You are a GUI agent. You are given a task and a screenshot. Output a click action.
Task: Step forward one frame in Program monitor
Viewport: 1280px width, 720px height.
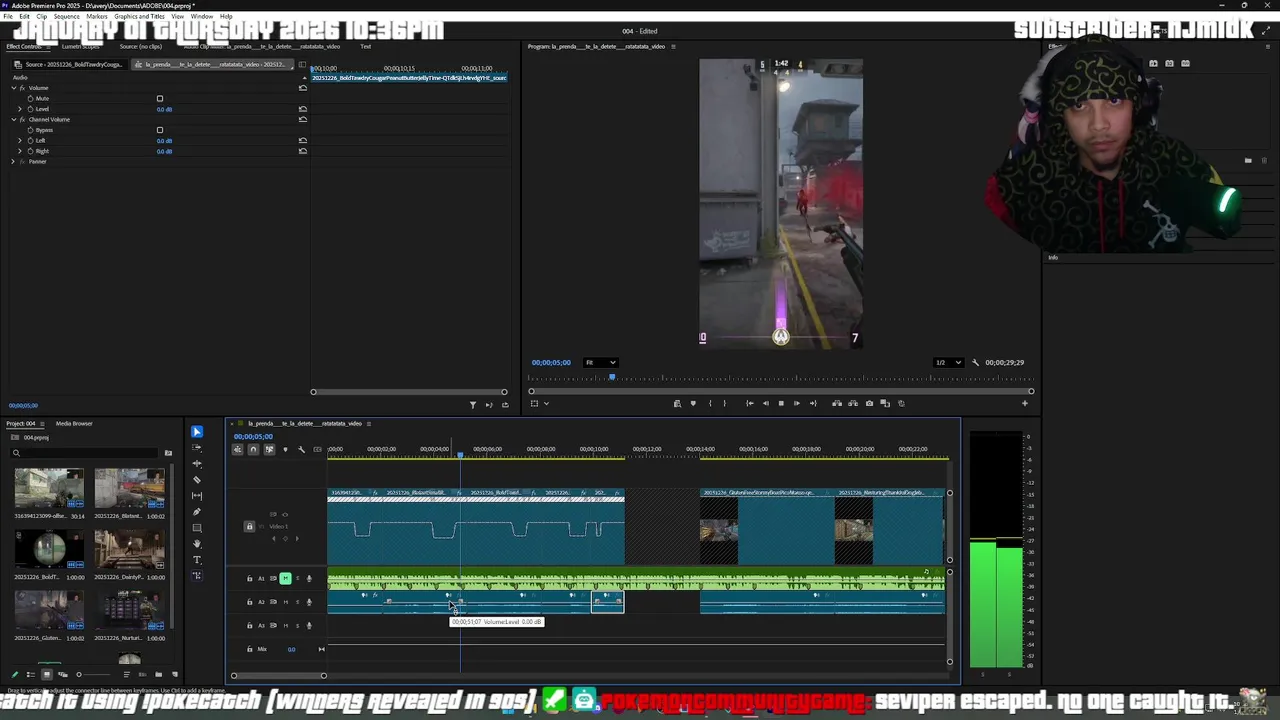click(x=797, y=403)
